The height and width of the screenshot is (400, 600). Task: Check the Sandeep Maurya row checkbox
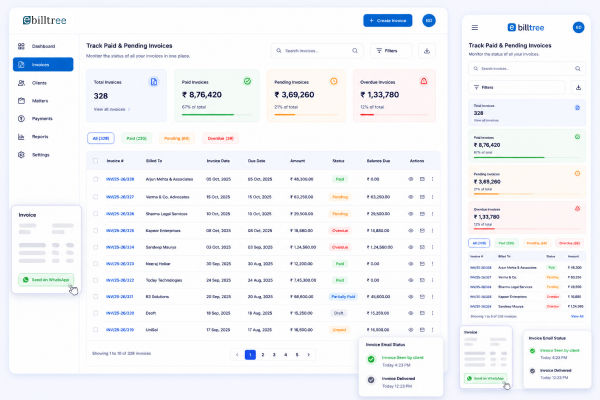95,247
